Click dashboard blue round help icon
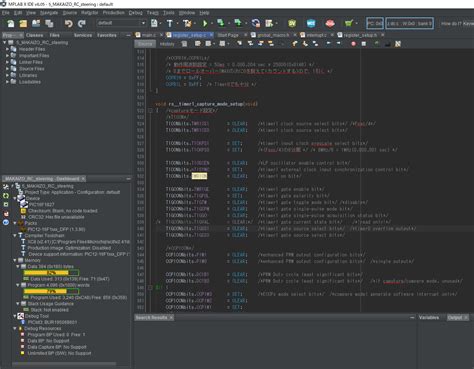 (6, 222)
